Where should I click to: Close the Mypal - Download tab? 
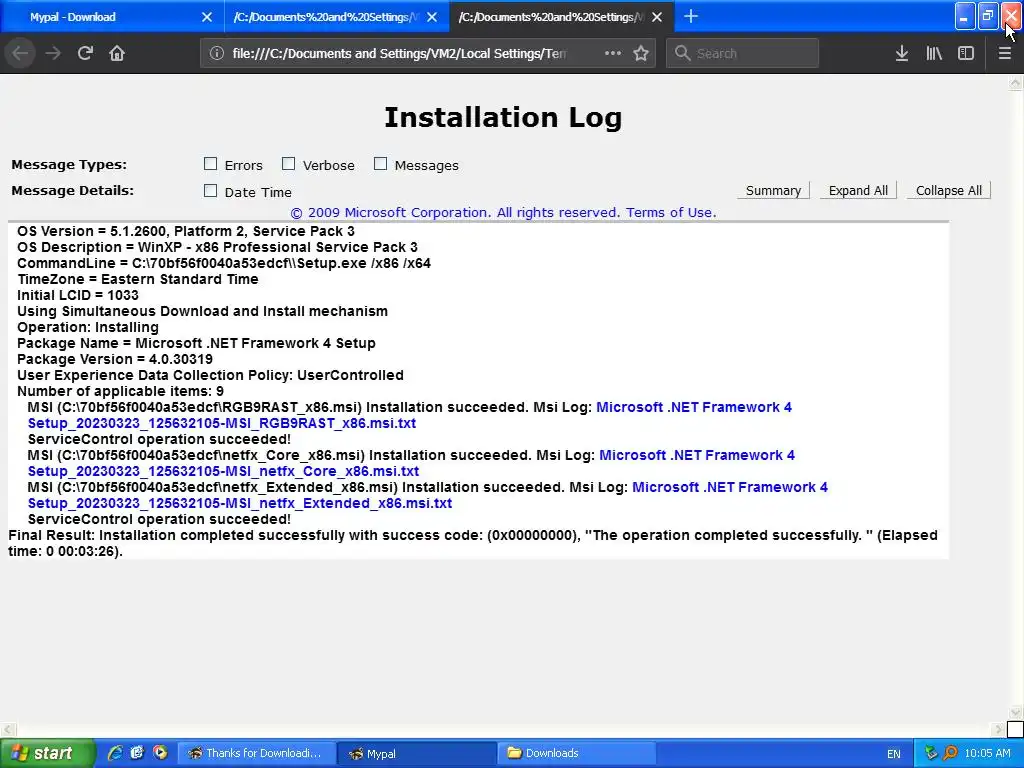click(207, 17)
